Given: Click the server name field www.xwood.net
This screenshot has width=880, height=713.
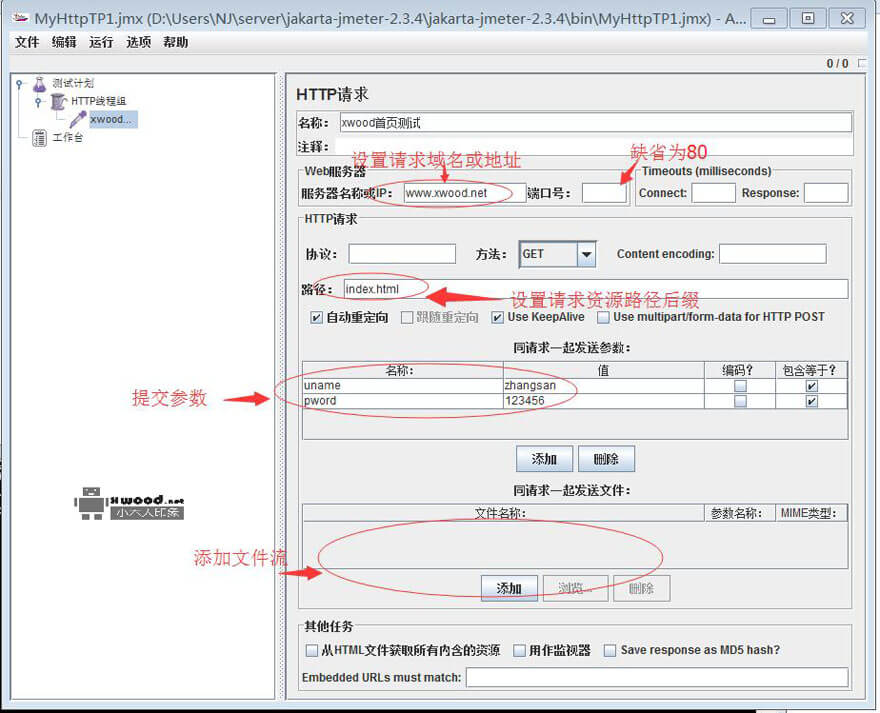Looking at the screenshot, I should point(465,193).
